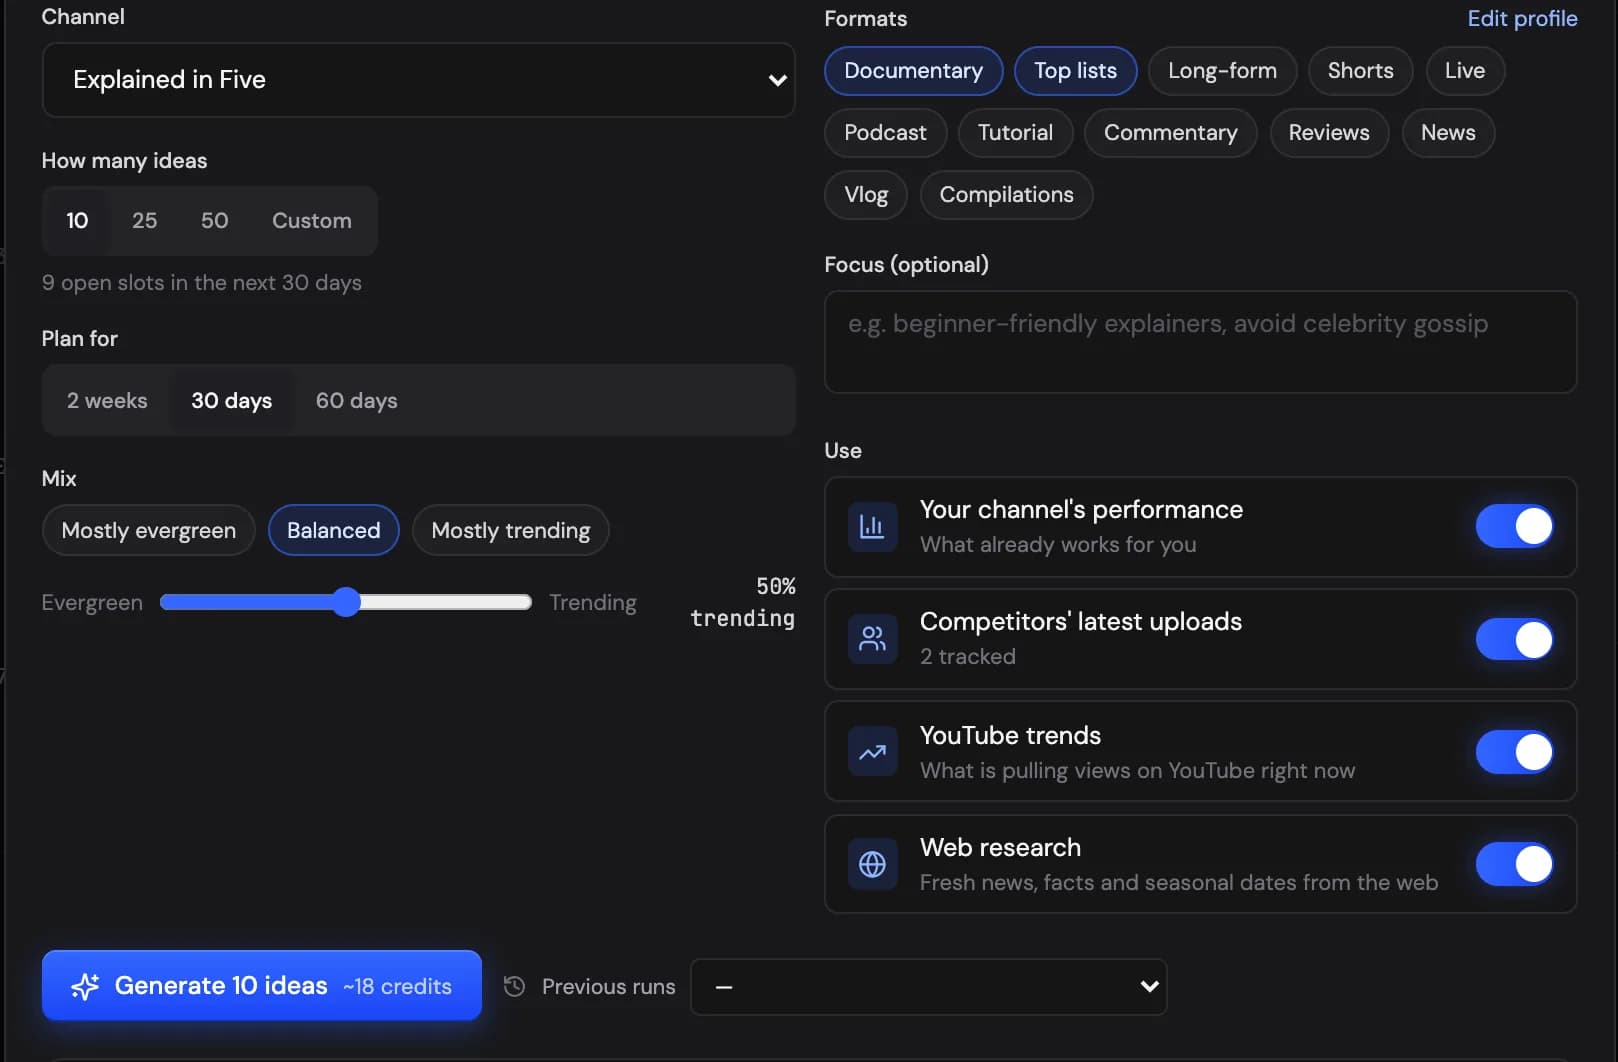Add the Shorts format
This screenshot has height=1062, width=1618.
click(1360, 71)
